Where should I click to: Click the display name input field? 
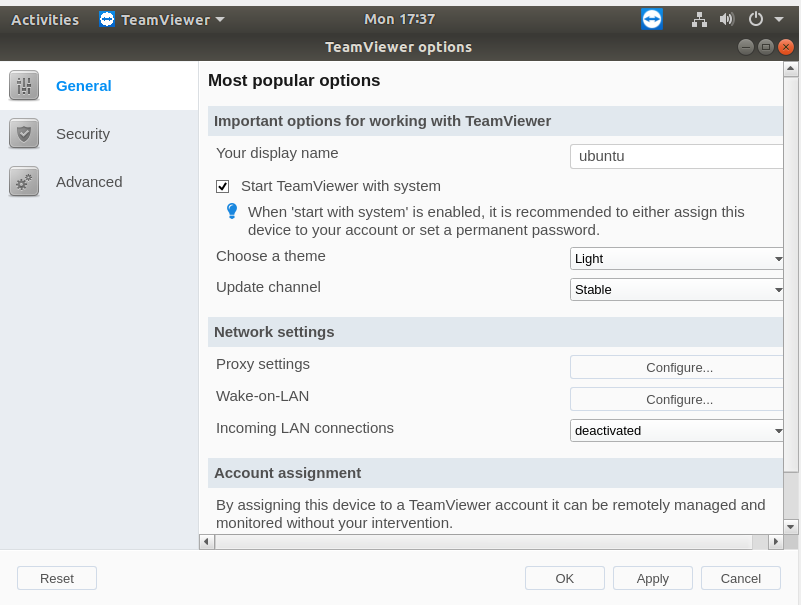coord(676,156)
